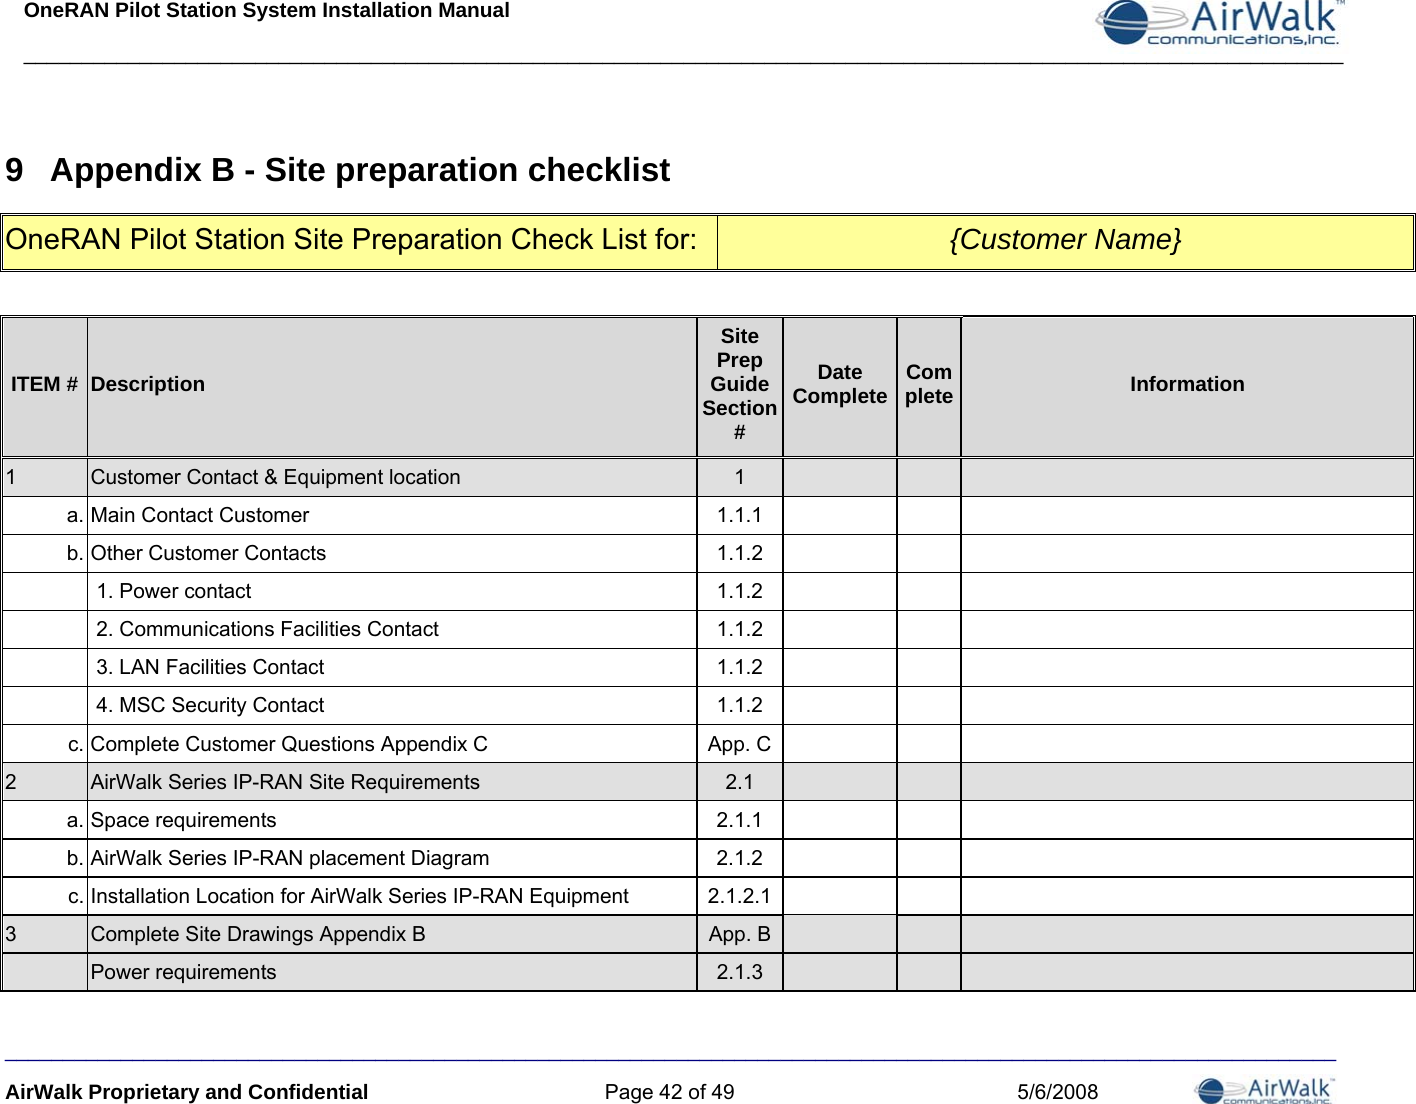The height and width of the screenshot is (1104, 1416).
Task: Click 'AirWalk Proprietary and Confidential' footer text
Action: pyautogui.click(x=187, y=1092)
